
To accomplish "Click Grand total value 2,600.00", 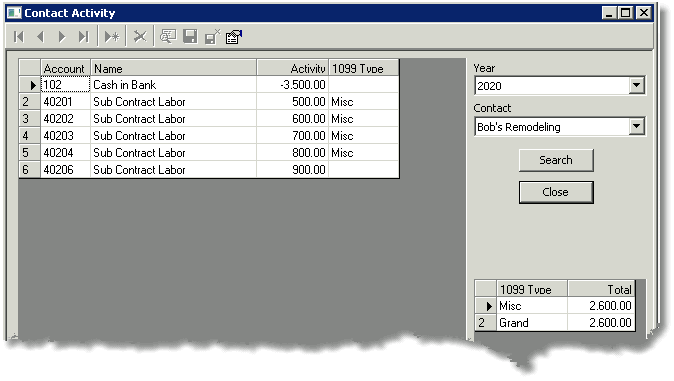I will click(601, 323).
